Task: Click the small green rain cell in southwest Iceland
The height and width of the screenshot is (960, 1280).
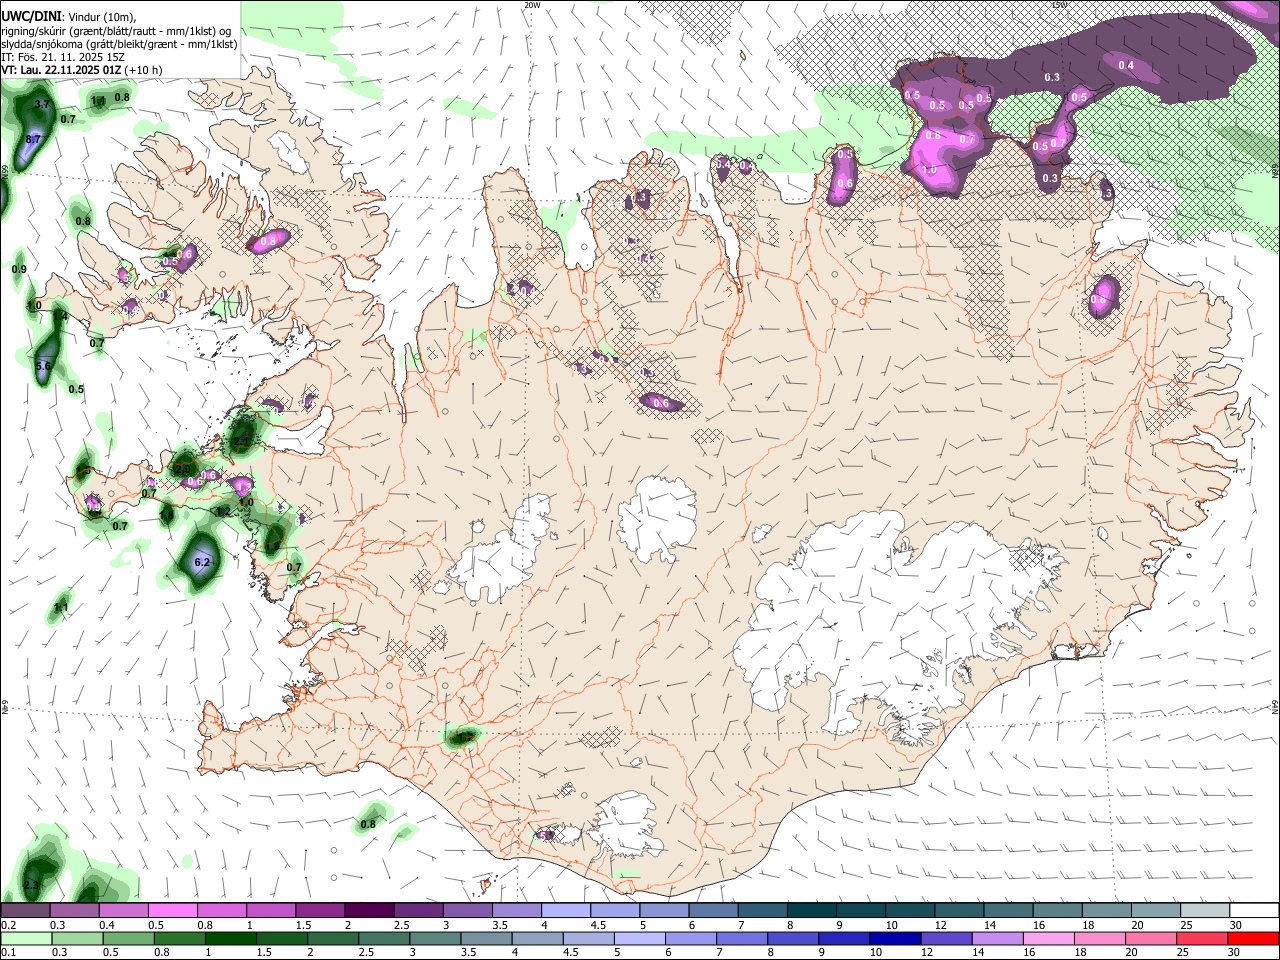Action: click(x=463, y=737)
